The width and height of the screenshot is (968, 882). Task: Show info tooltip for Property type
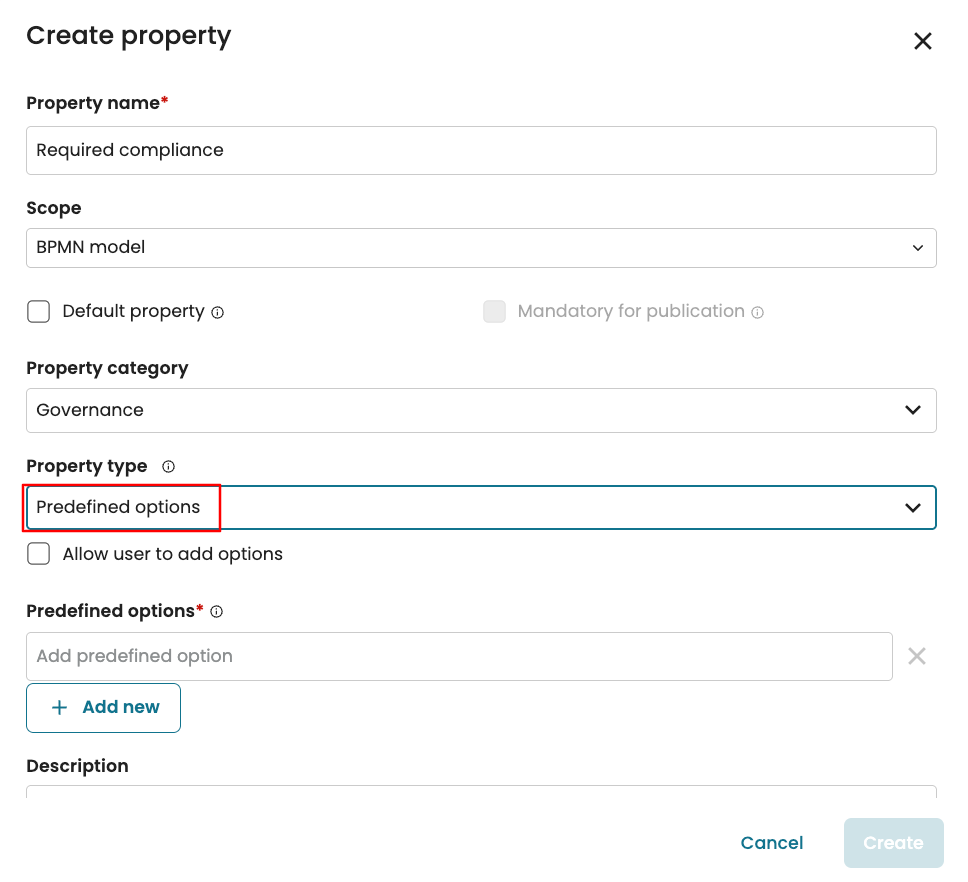pos(168,466)
